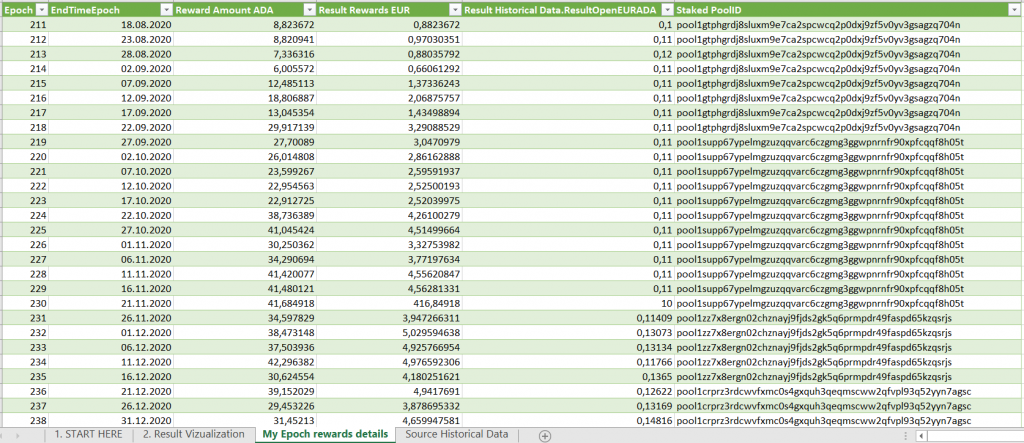Select the reward amount cell 30,250362
1024x443 pixels.
(x=246, y=244)
